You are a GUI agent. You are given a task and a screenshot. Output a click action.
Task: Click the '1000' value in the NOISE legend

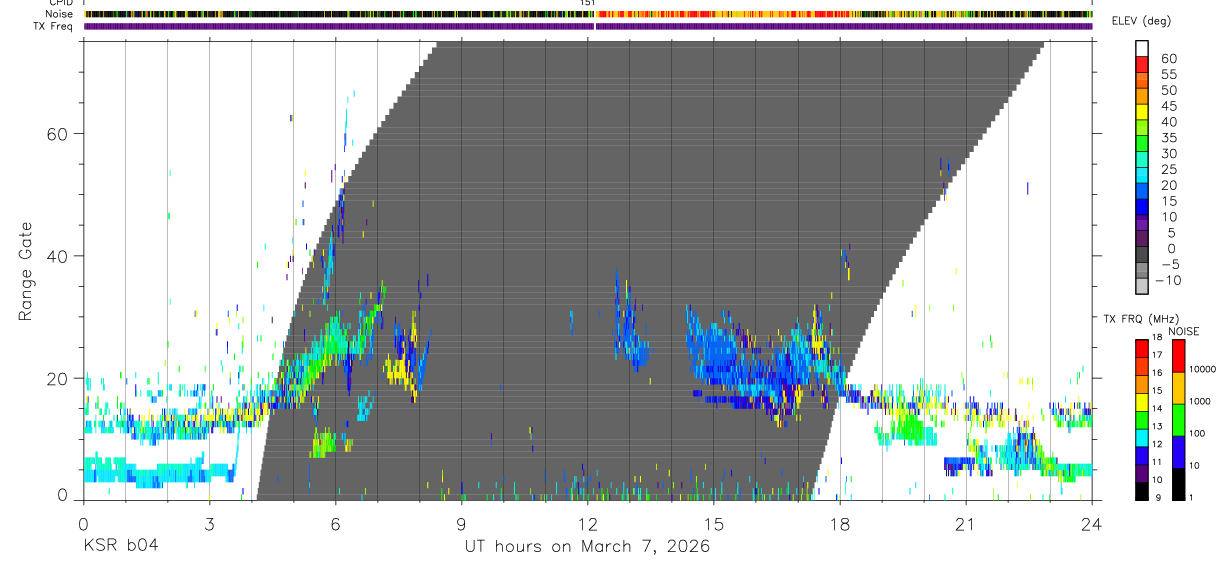pos(1202,401)
